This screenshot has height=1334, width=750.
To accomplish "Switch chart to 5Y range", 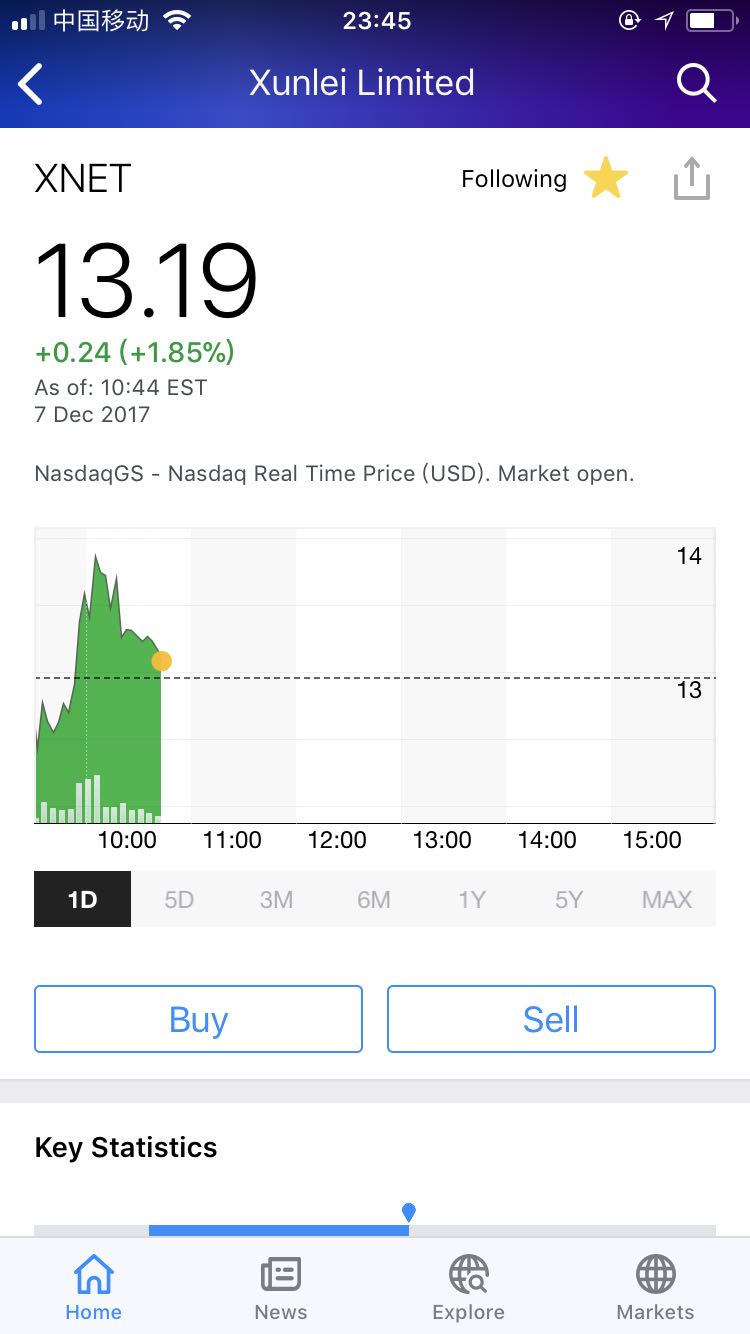I will (568, 899).
